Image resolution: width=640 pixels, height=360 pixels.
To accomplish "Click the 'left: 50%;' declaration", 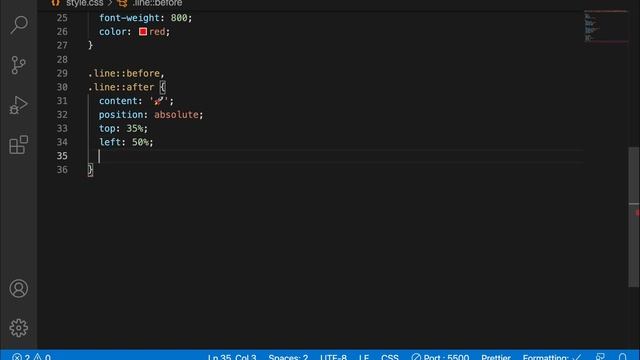I will (126, 142).
